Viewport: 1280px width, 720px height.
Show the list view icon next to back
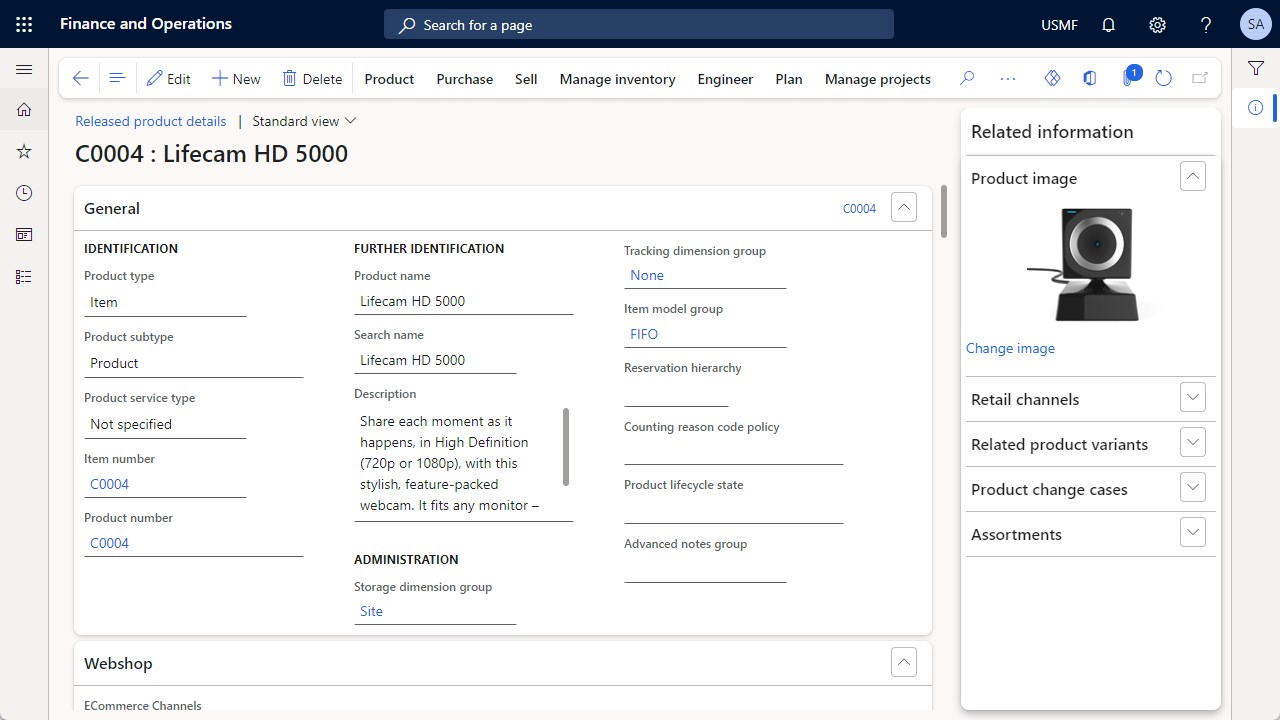[x=117, y=78]
